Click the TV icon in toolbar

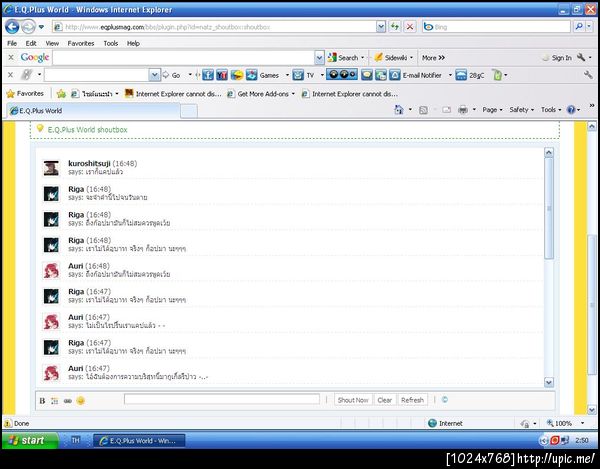pos(298,75)
